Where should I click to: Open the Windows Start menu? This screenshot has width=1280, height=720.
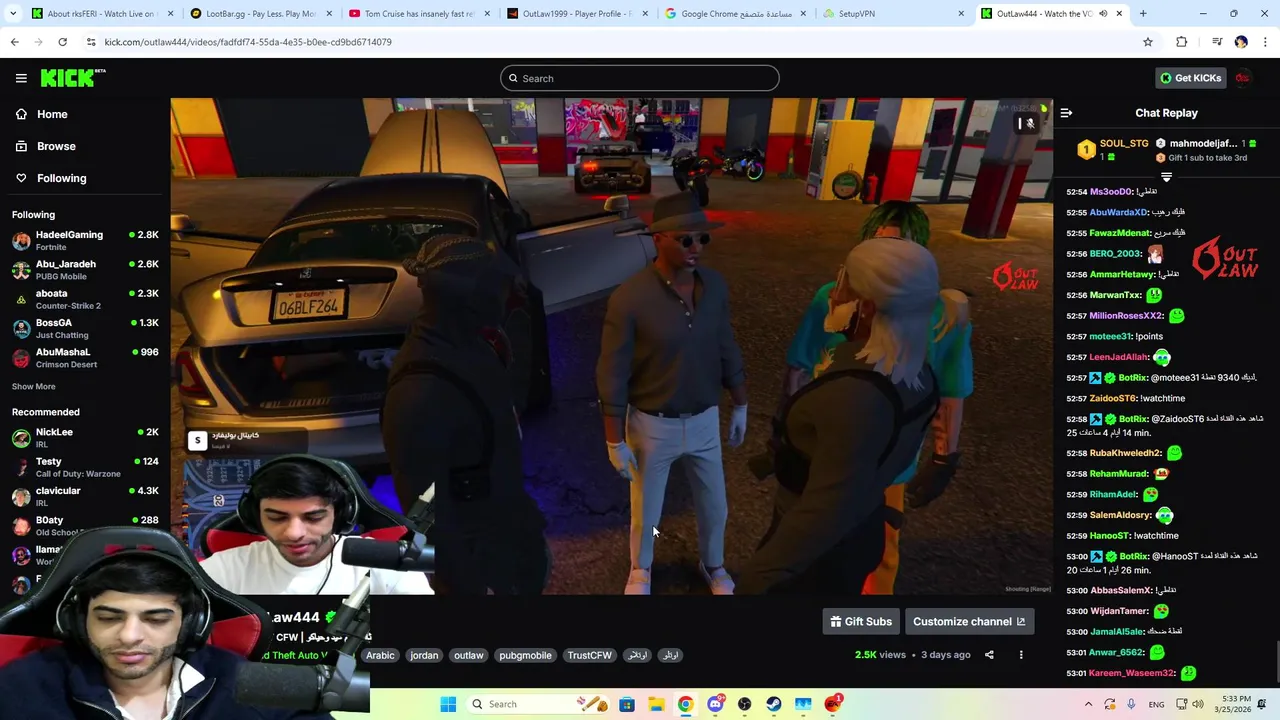click(448, 704)
